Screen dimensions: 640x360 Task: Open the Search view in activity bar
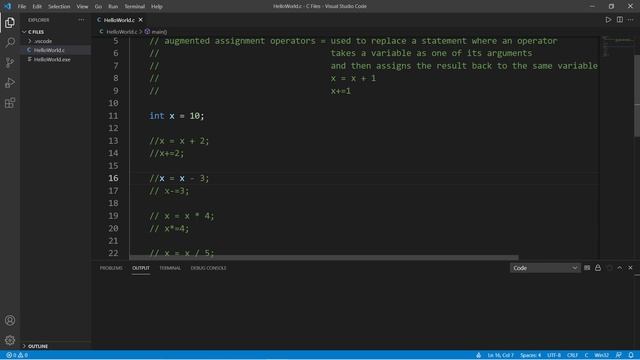[x=10, y=42]
